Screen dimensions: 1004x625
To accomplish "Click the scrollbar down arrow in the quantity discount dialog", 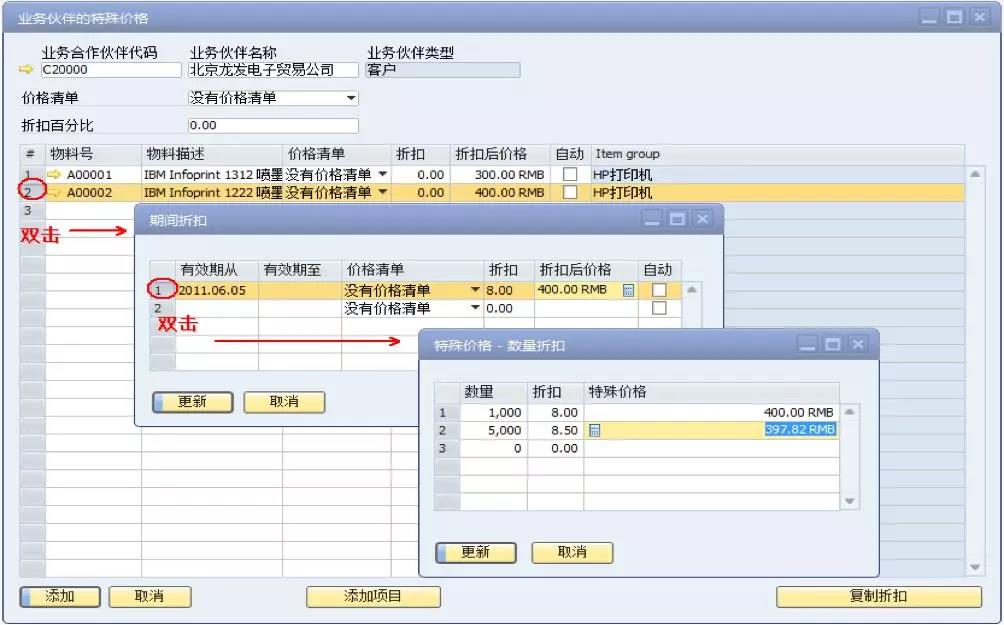I will point(848,501).
